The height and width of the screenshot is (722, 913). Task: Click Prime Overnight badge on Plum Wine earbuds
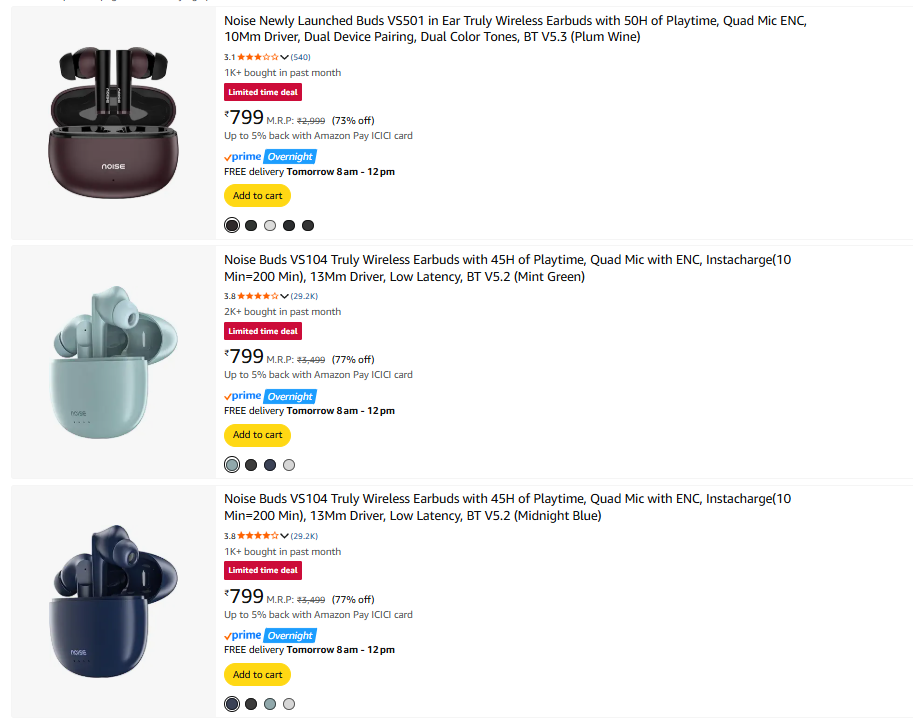pyautogui.click(x=269, y=157)
